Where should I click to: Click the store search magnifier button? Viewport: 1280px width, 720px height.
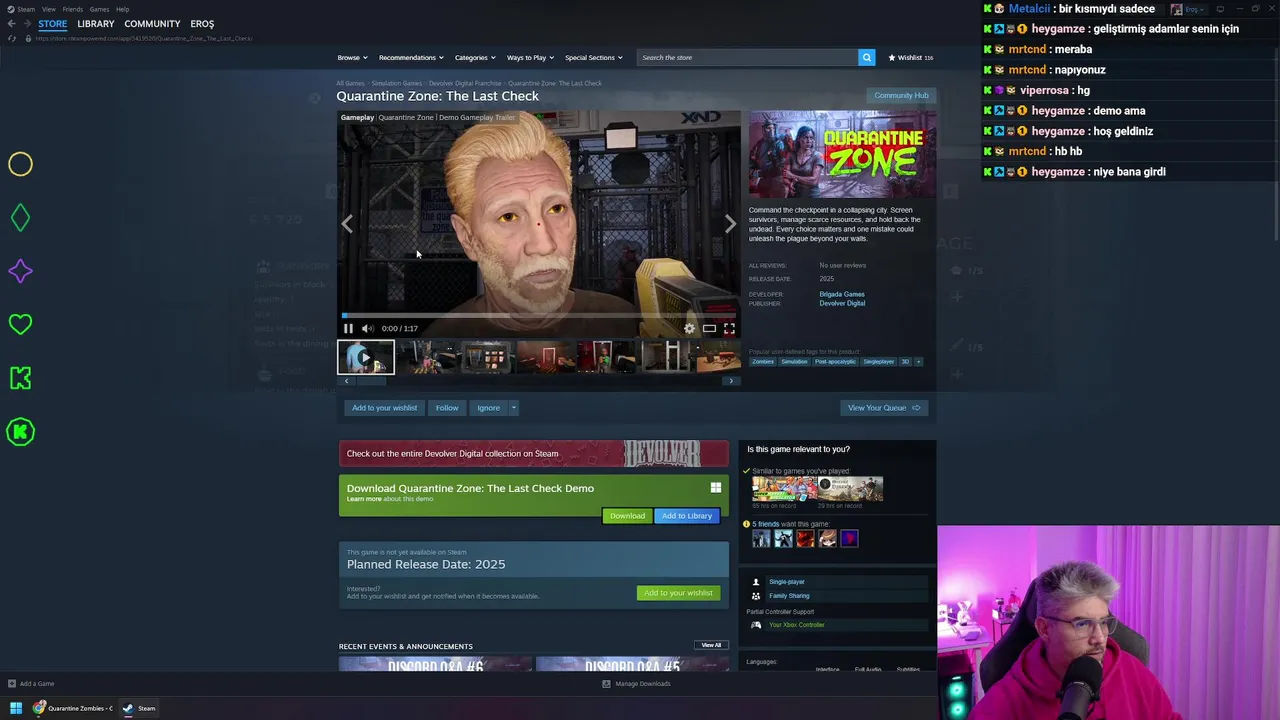(x=867, y=57)
